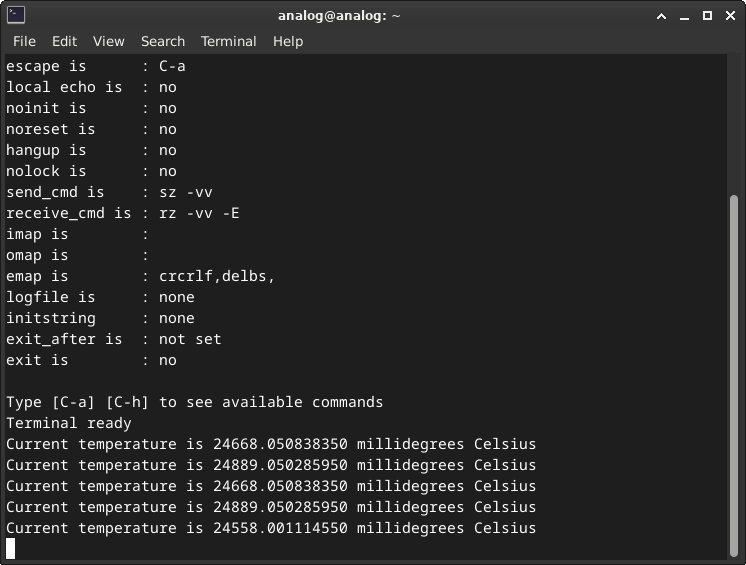
Task: Minimize the terminal window
Action: point(685,15)
